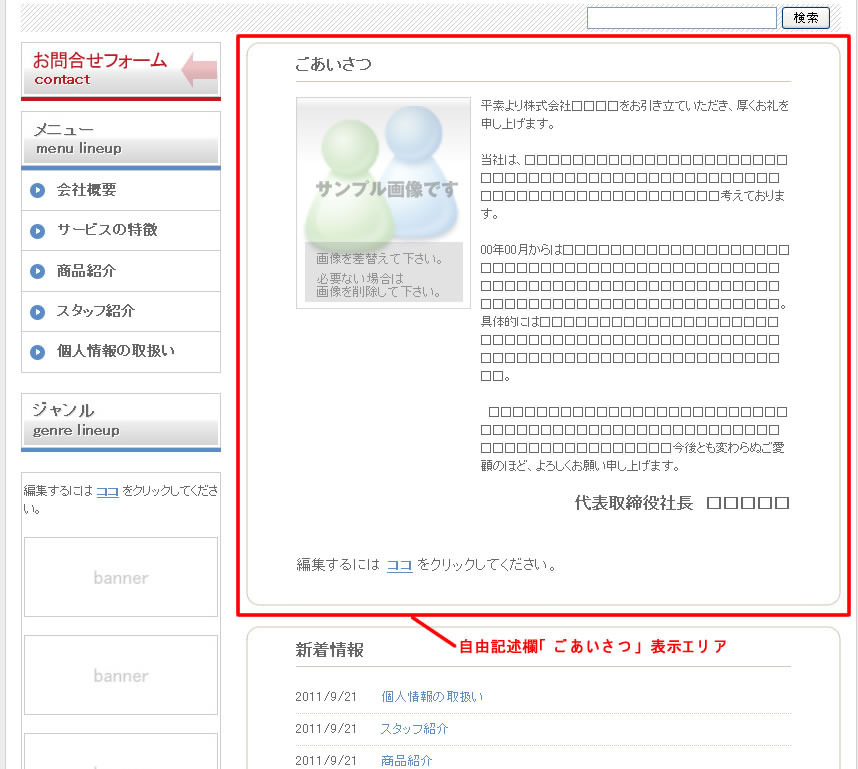Click the second banner placeholder

point(120,675)
